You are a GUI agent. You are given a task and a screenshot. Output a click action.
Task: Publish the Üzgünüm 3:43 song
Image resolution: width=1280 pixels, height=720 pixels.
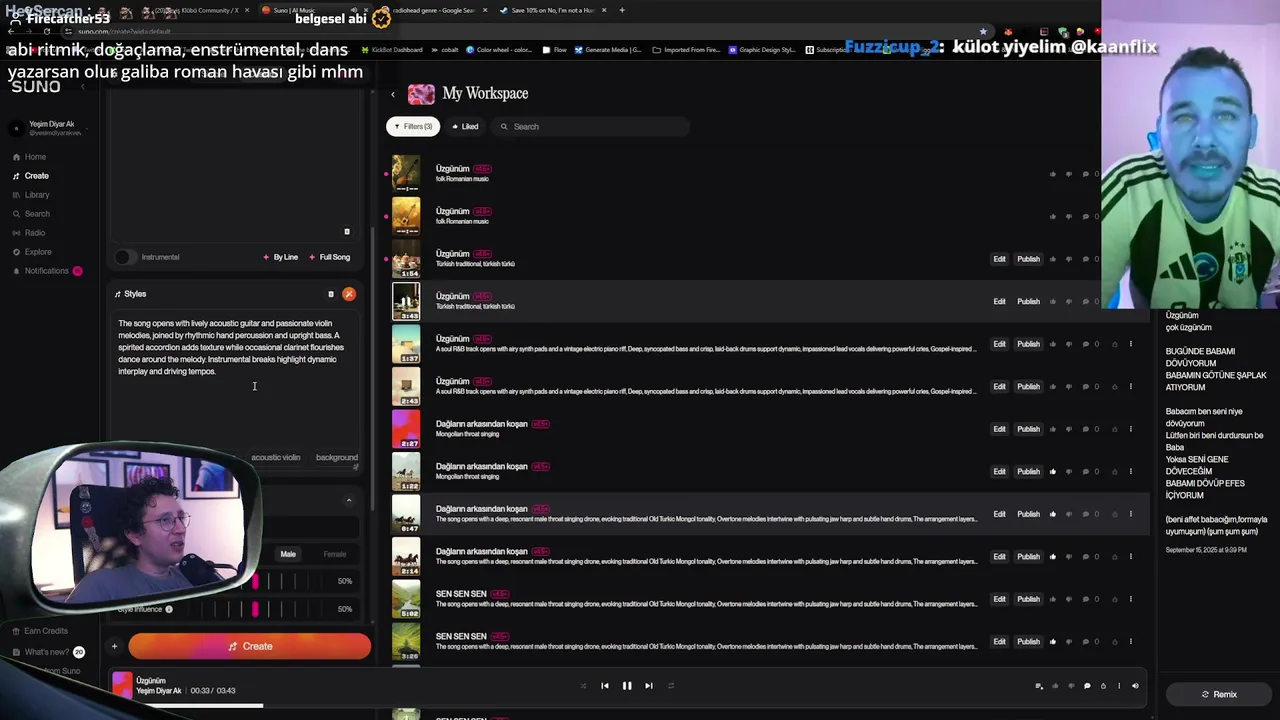[1028, 301]
